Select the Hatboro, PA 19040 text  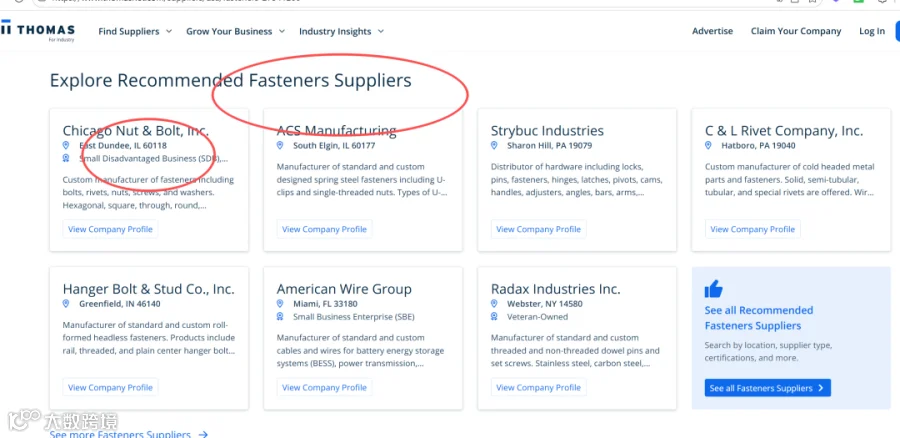(x=758, y=146)
